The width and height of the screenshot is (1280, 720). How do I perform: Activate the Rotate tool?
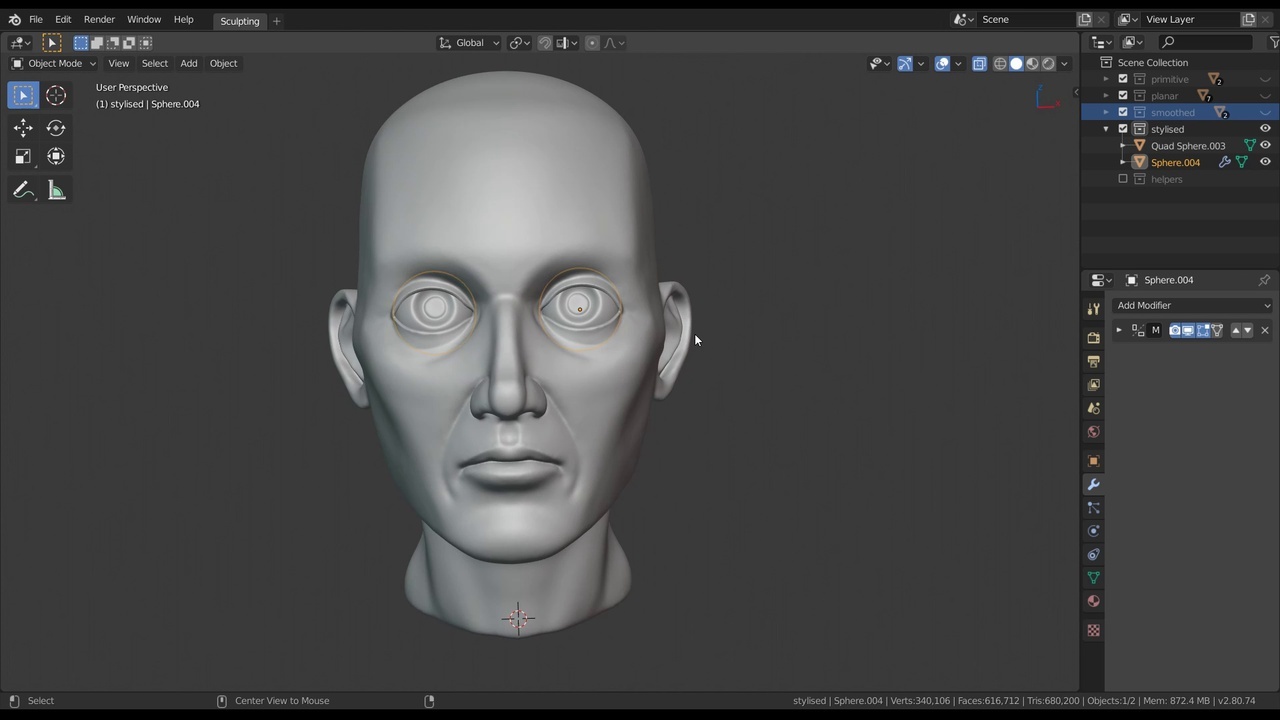click(x=56, y=128)
